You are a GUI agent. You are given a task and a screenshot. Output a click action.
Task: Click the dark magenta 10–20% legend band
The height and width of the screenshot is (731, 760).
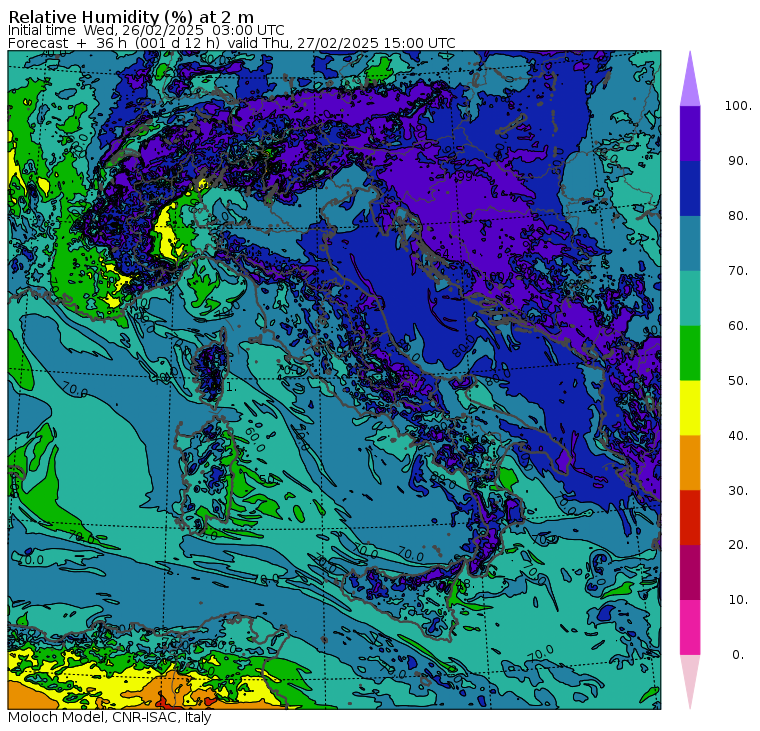(690, 573)
